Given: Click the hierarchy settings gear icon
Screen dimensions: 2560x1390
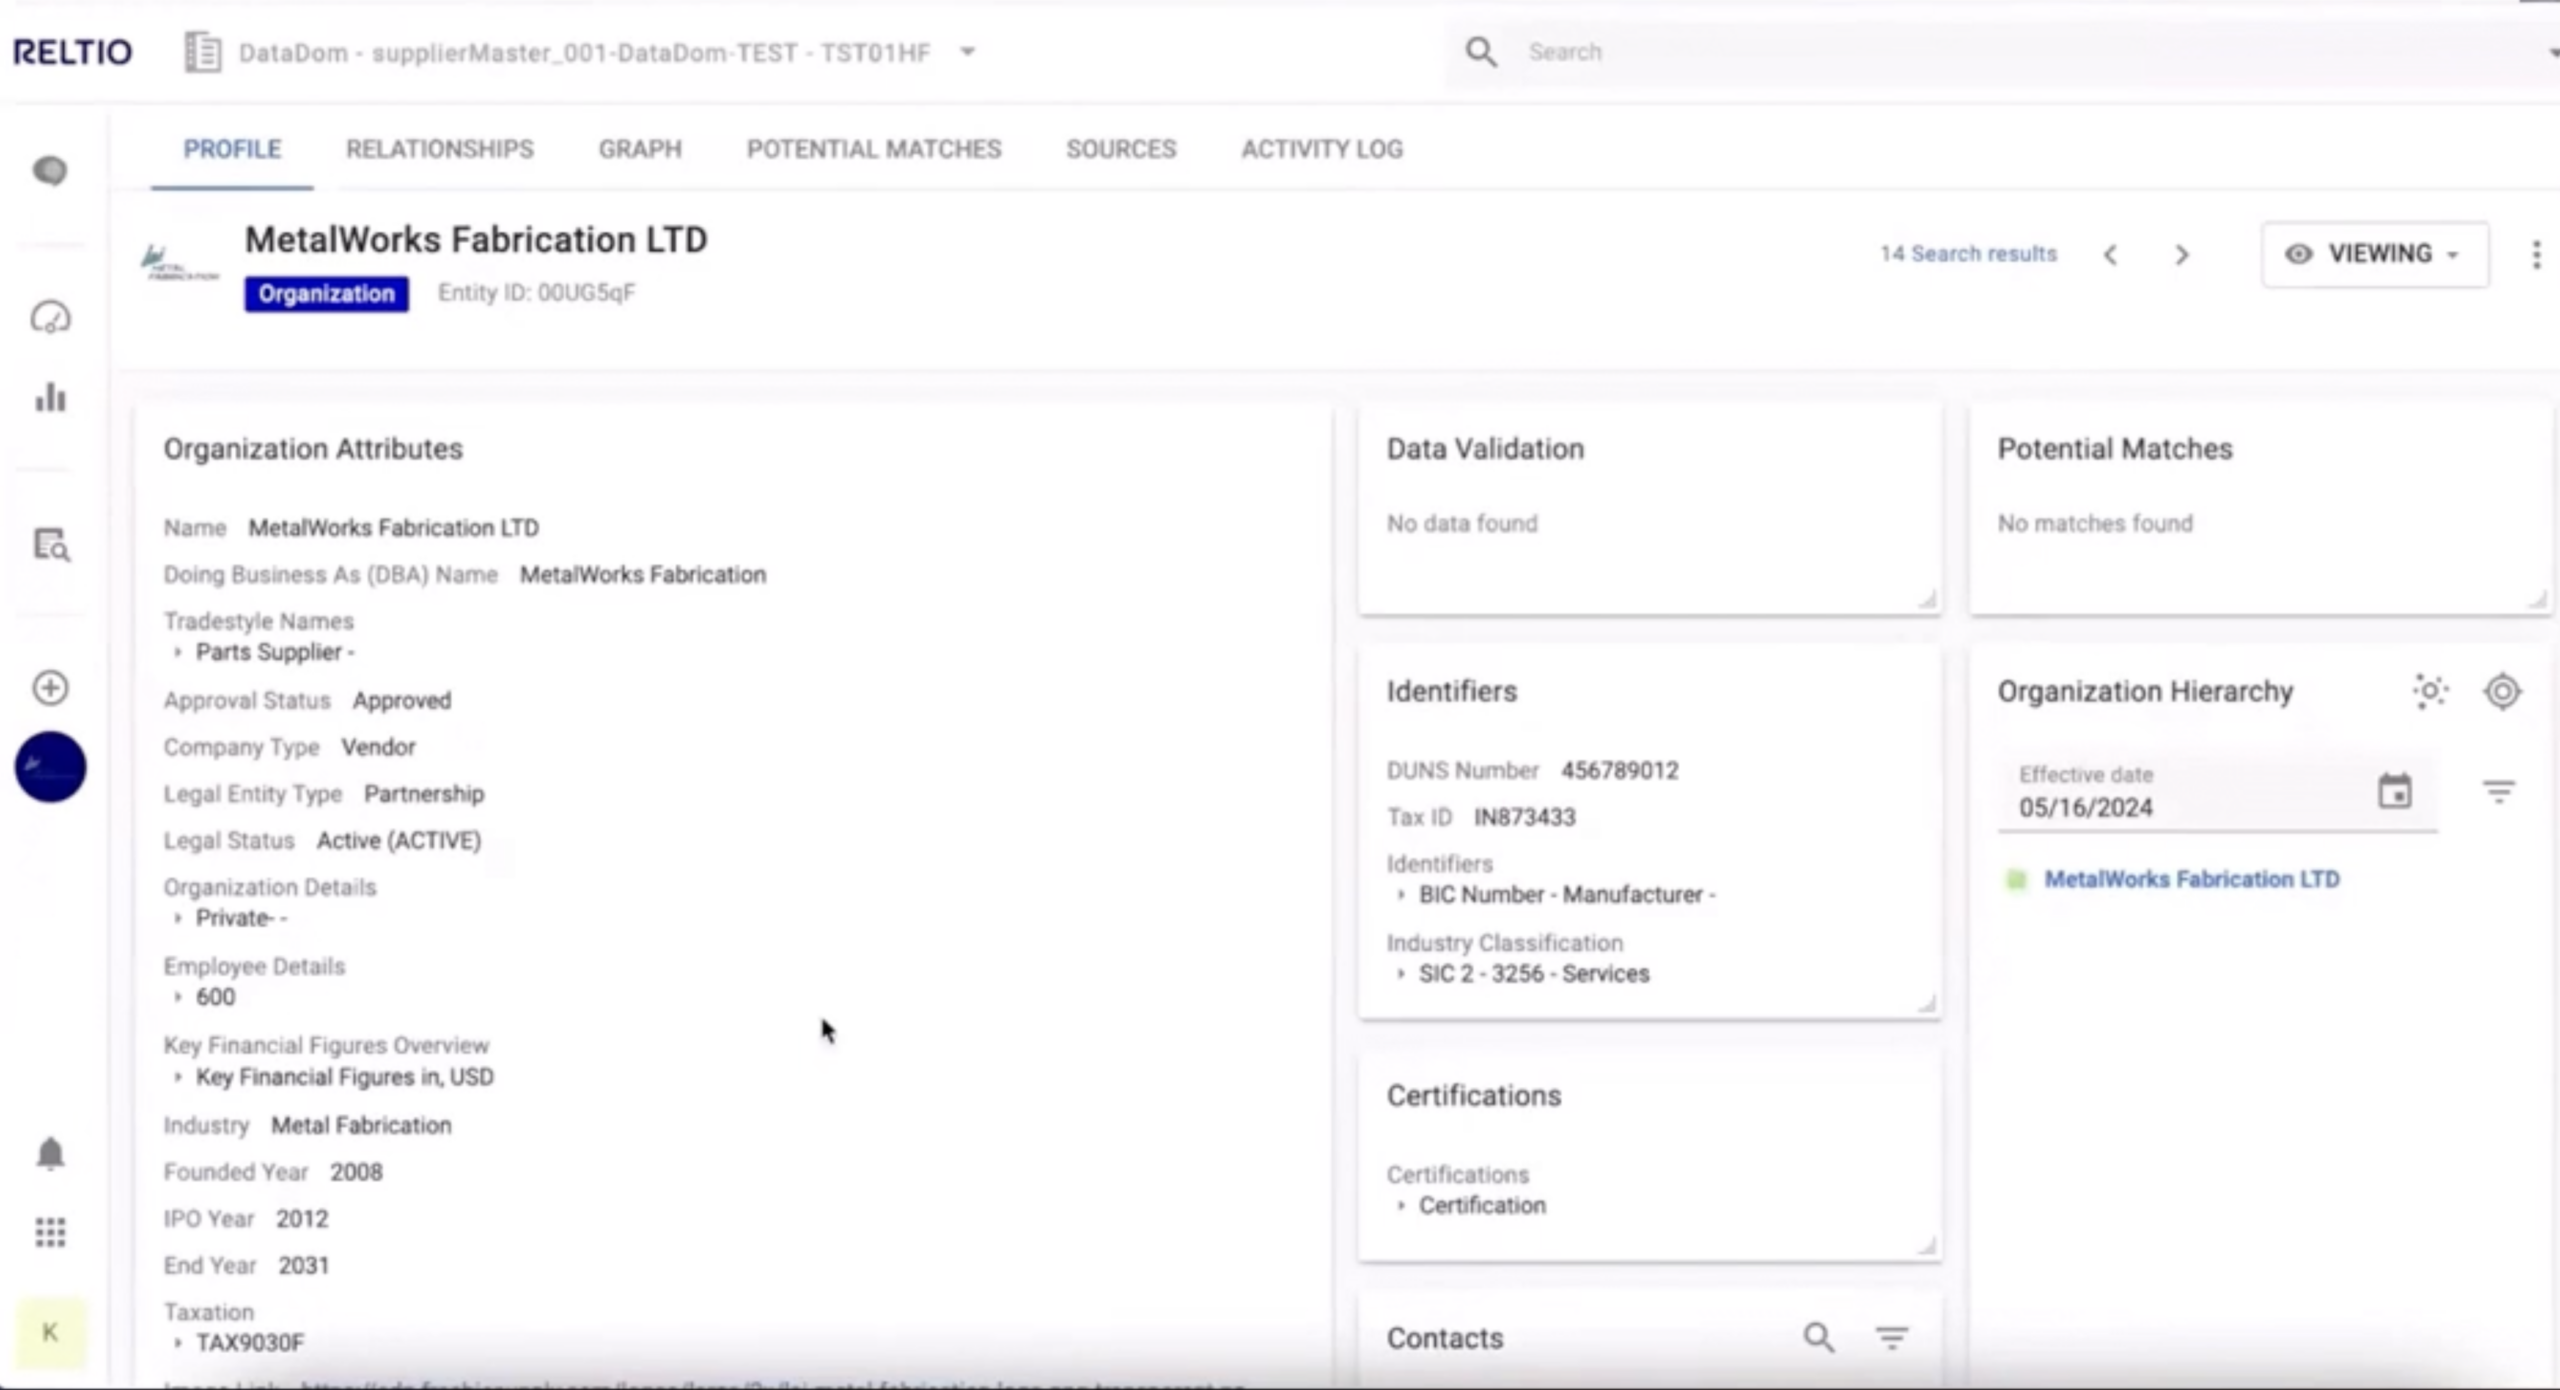Looking at the screenshot, I should (x=2430, y=691).
